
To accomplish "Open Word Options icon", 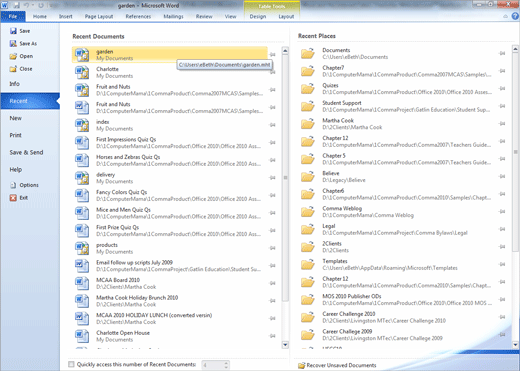I will click(x=13, y=185).
